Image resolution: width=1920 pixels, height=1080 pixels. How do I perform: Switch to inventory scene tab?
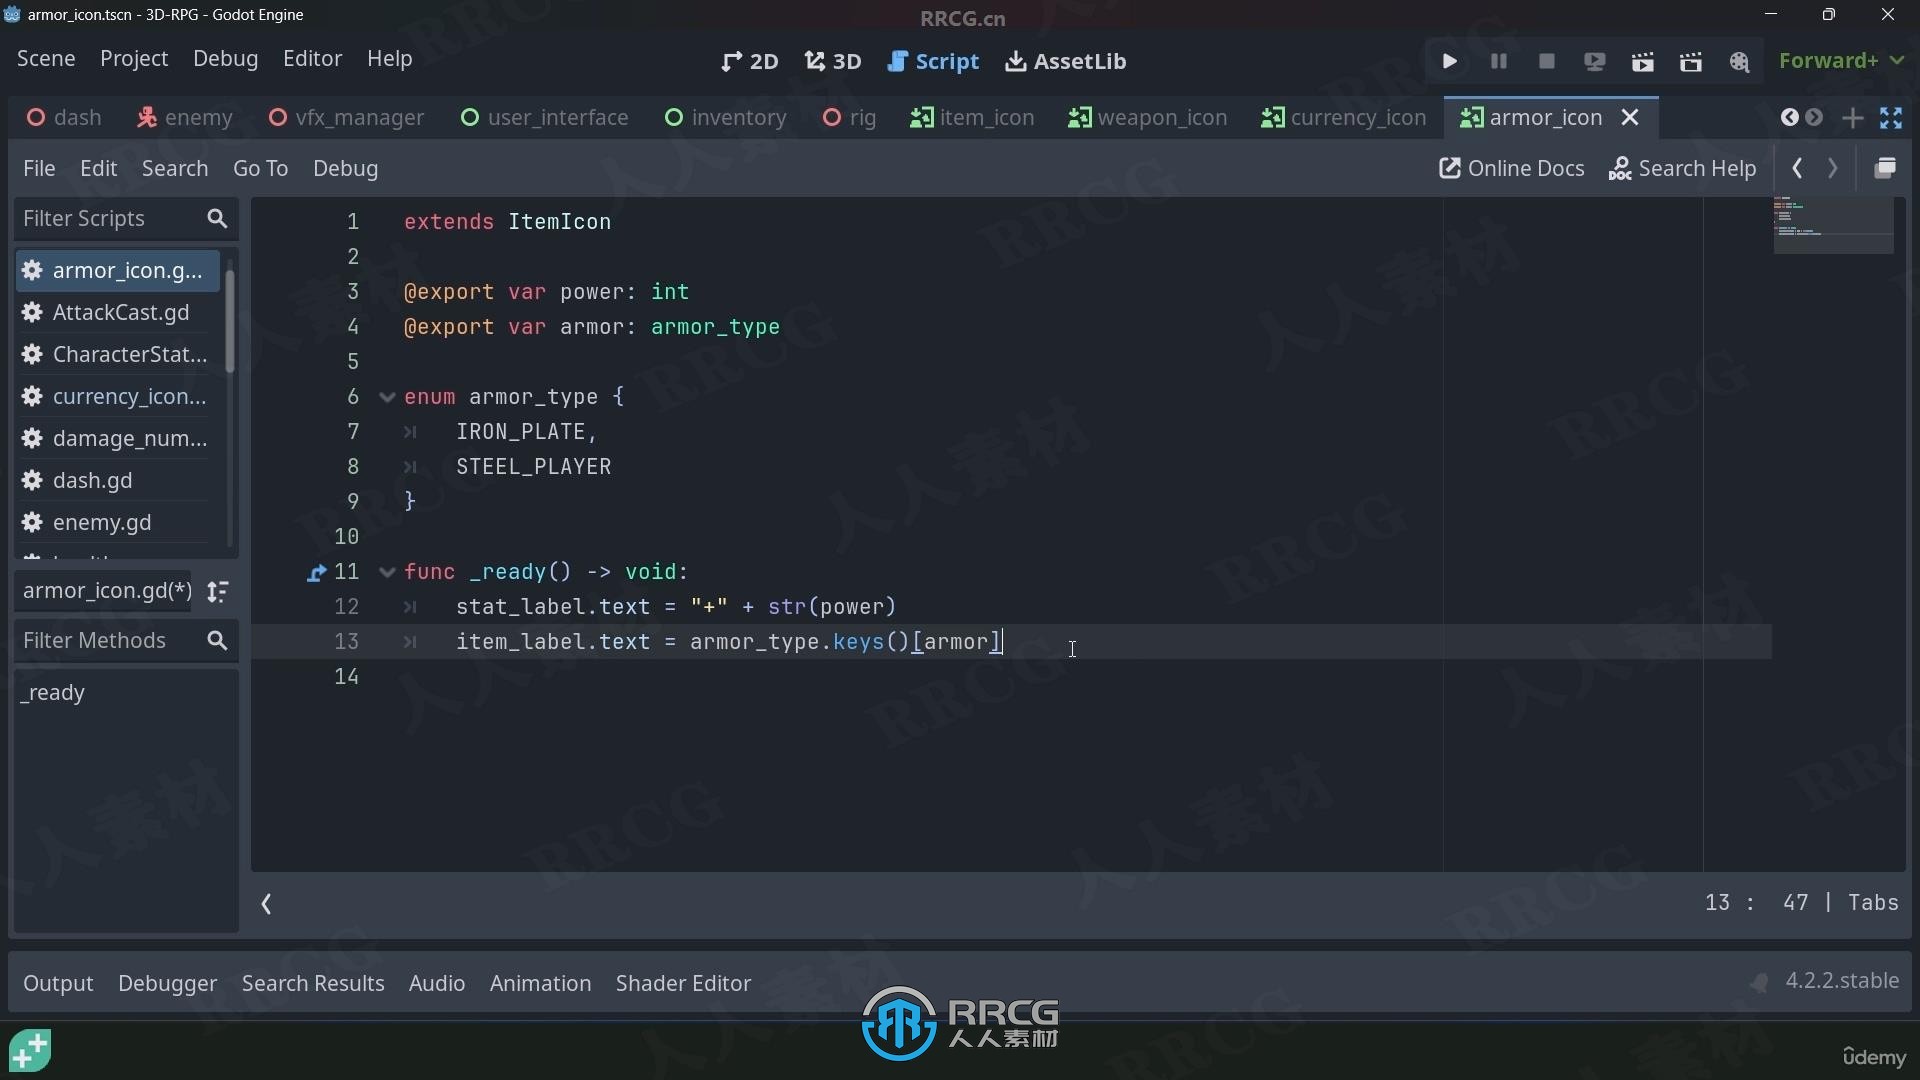tap(726, 117)
